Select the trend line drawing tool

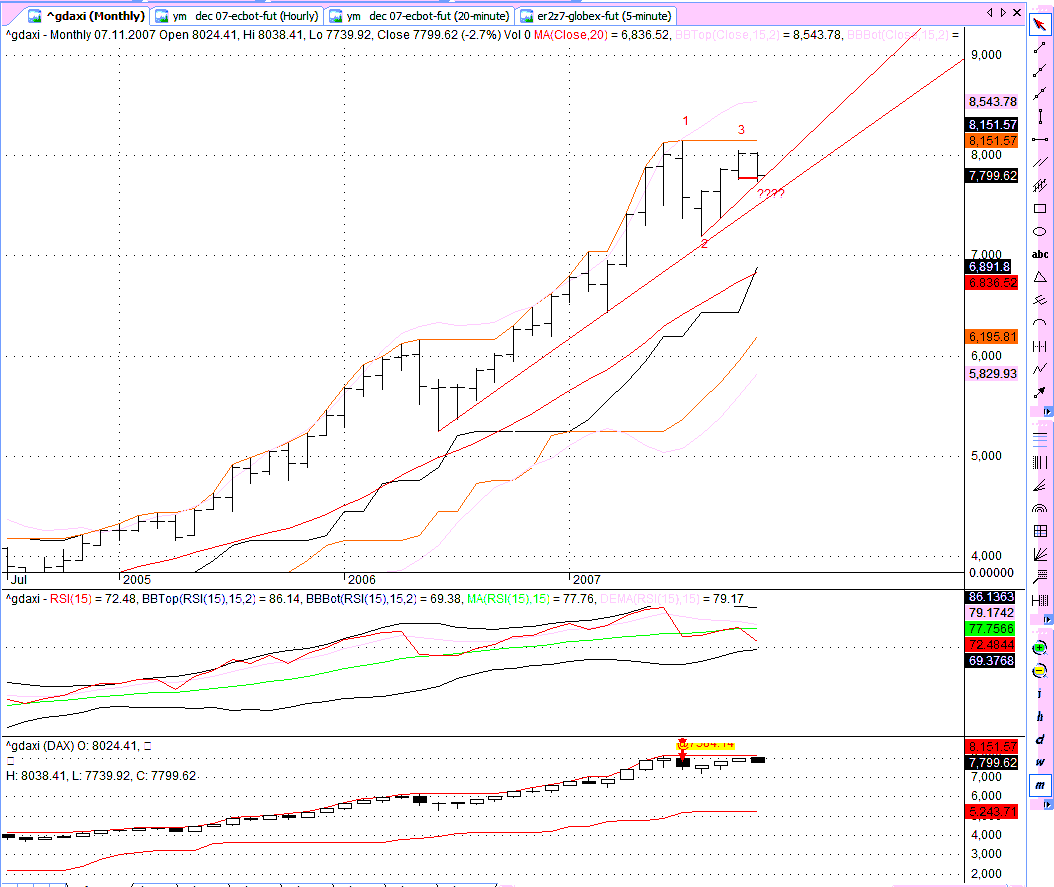coord(1040,48)
